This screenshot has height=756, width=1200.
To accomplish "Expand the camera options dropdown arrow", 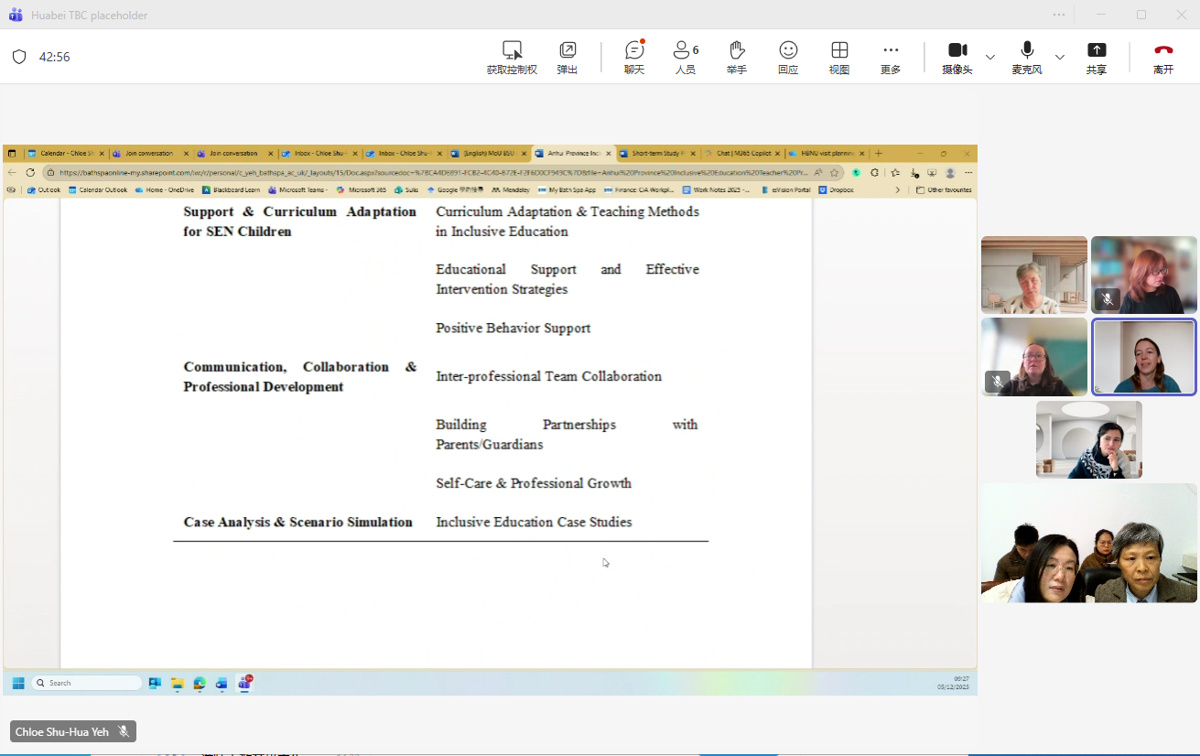I will [x=990, y=57].
